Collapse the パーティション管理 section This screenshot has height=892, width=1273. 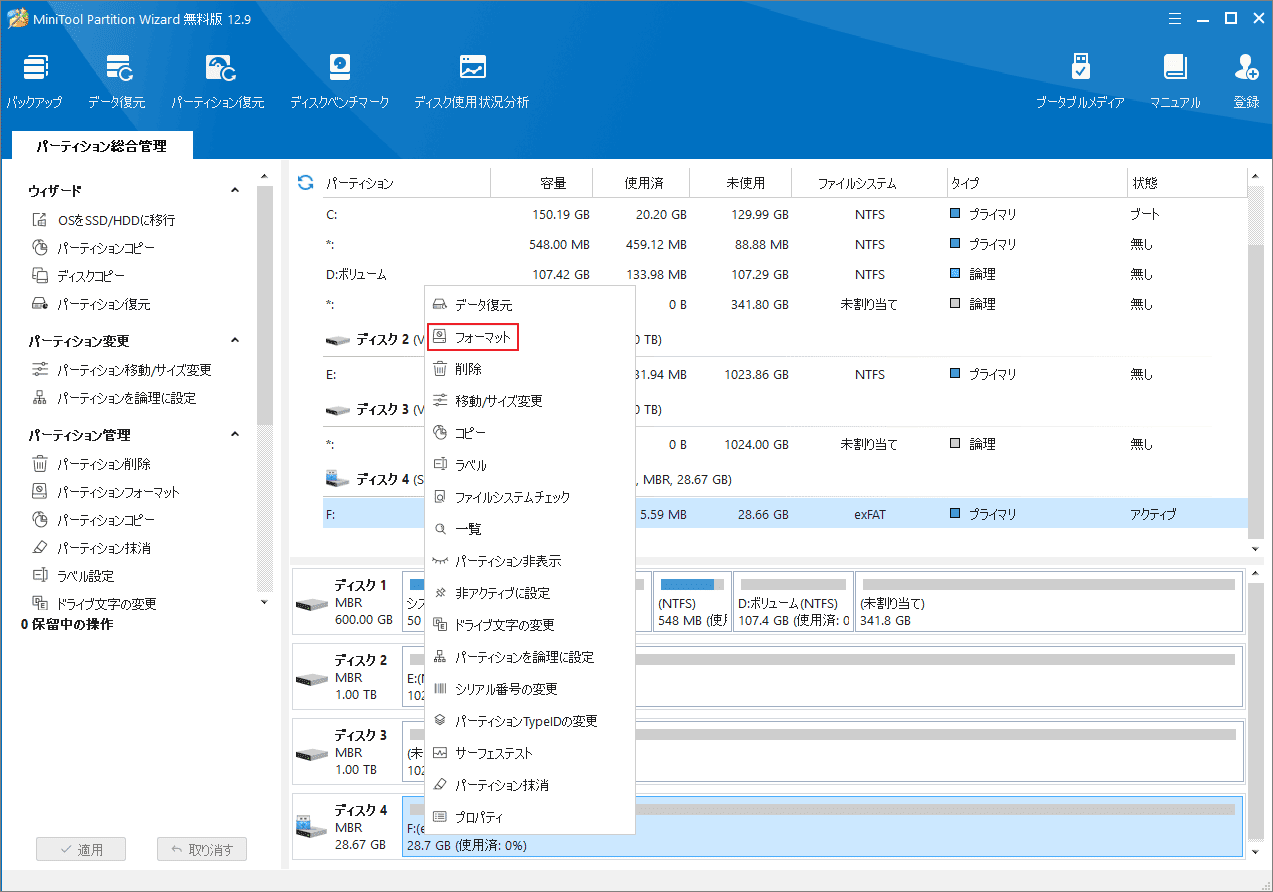tap(235, 435)
